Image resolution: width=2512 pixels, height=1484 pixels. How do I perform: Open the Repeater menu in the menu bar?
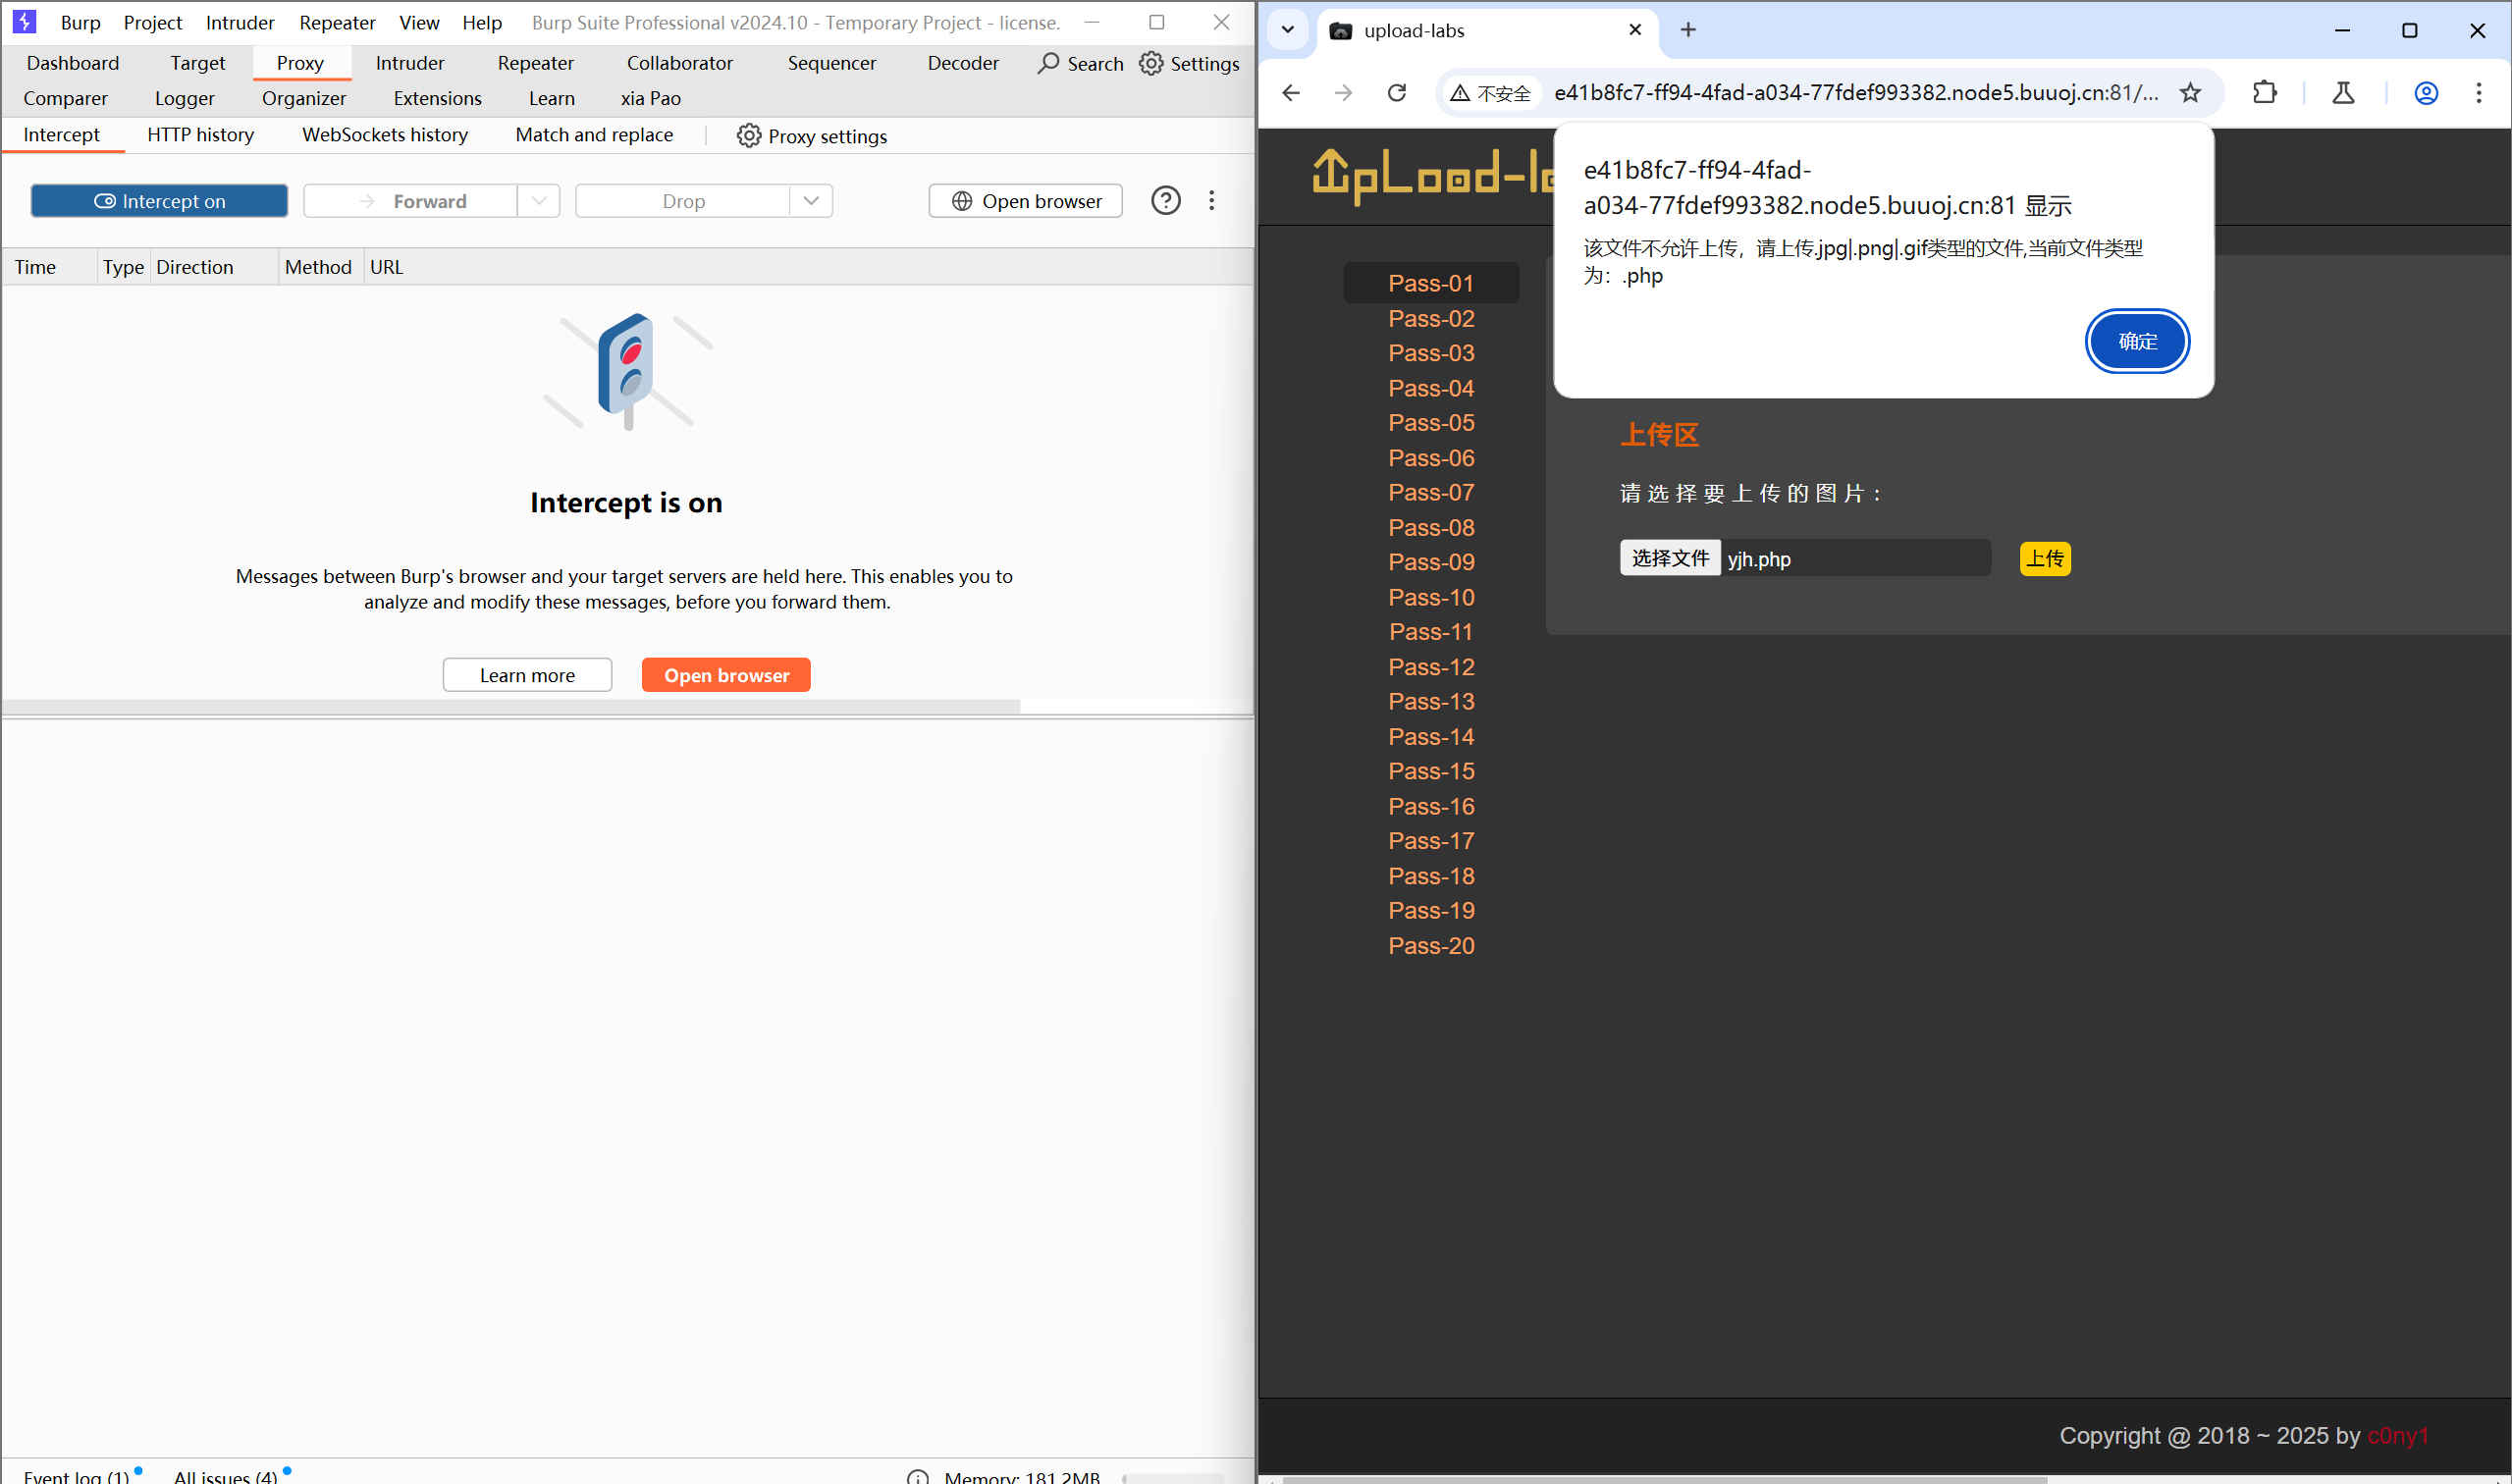(x=337, y=22)
